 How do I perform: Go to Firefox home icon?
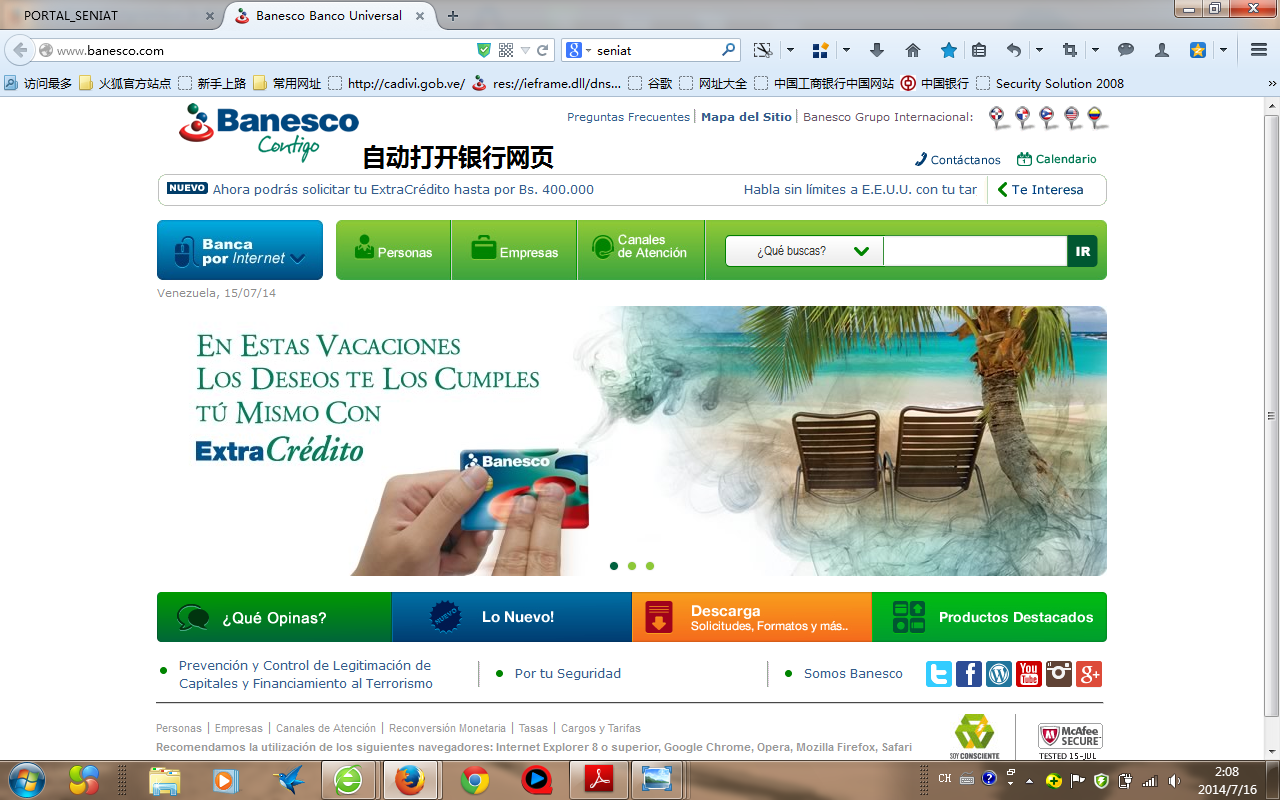(x=912, y=50)
